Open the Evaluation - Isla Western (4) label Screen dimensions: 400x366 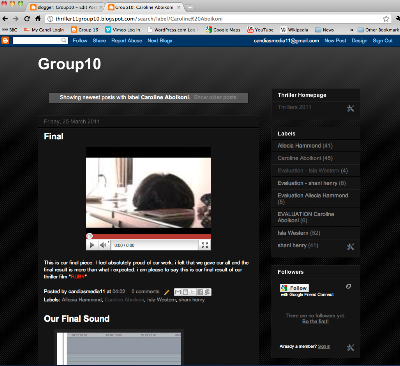(x=313, y=171)
